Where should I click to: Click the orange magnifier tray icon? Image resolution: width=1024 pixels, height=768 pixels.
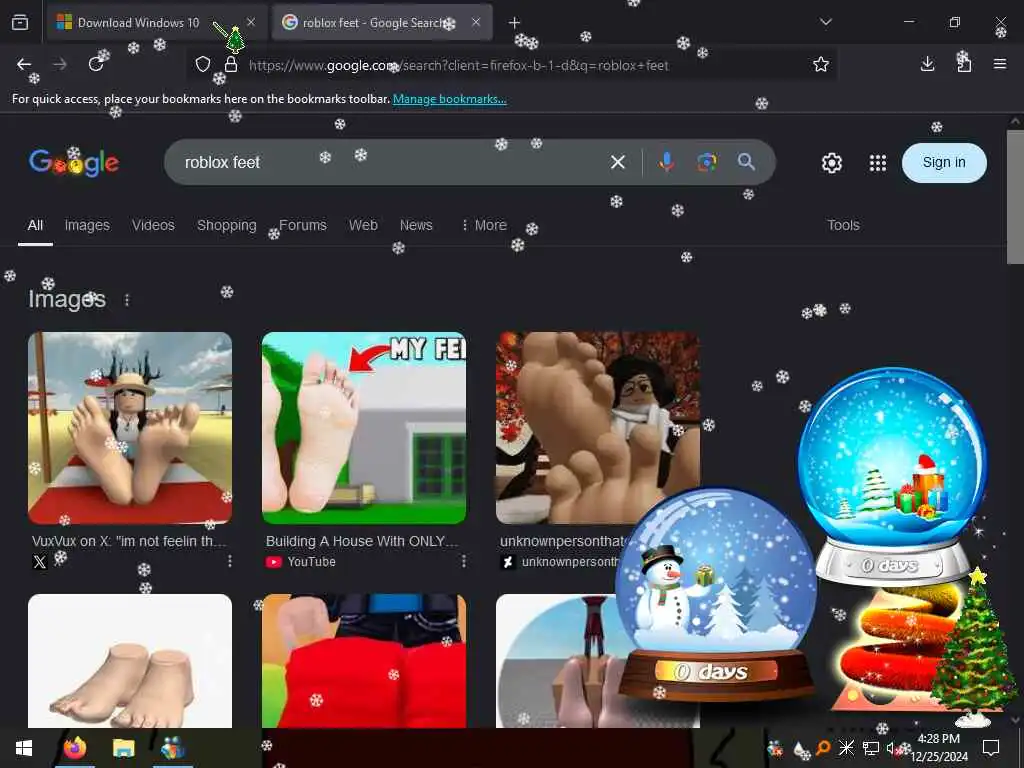(x=823, y=748)
